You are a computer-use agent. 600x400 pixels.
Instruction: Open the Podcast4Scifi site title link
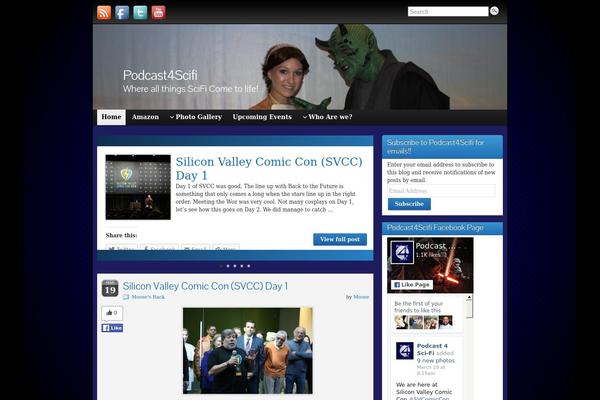coord(160,75)
